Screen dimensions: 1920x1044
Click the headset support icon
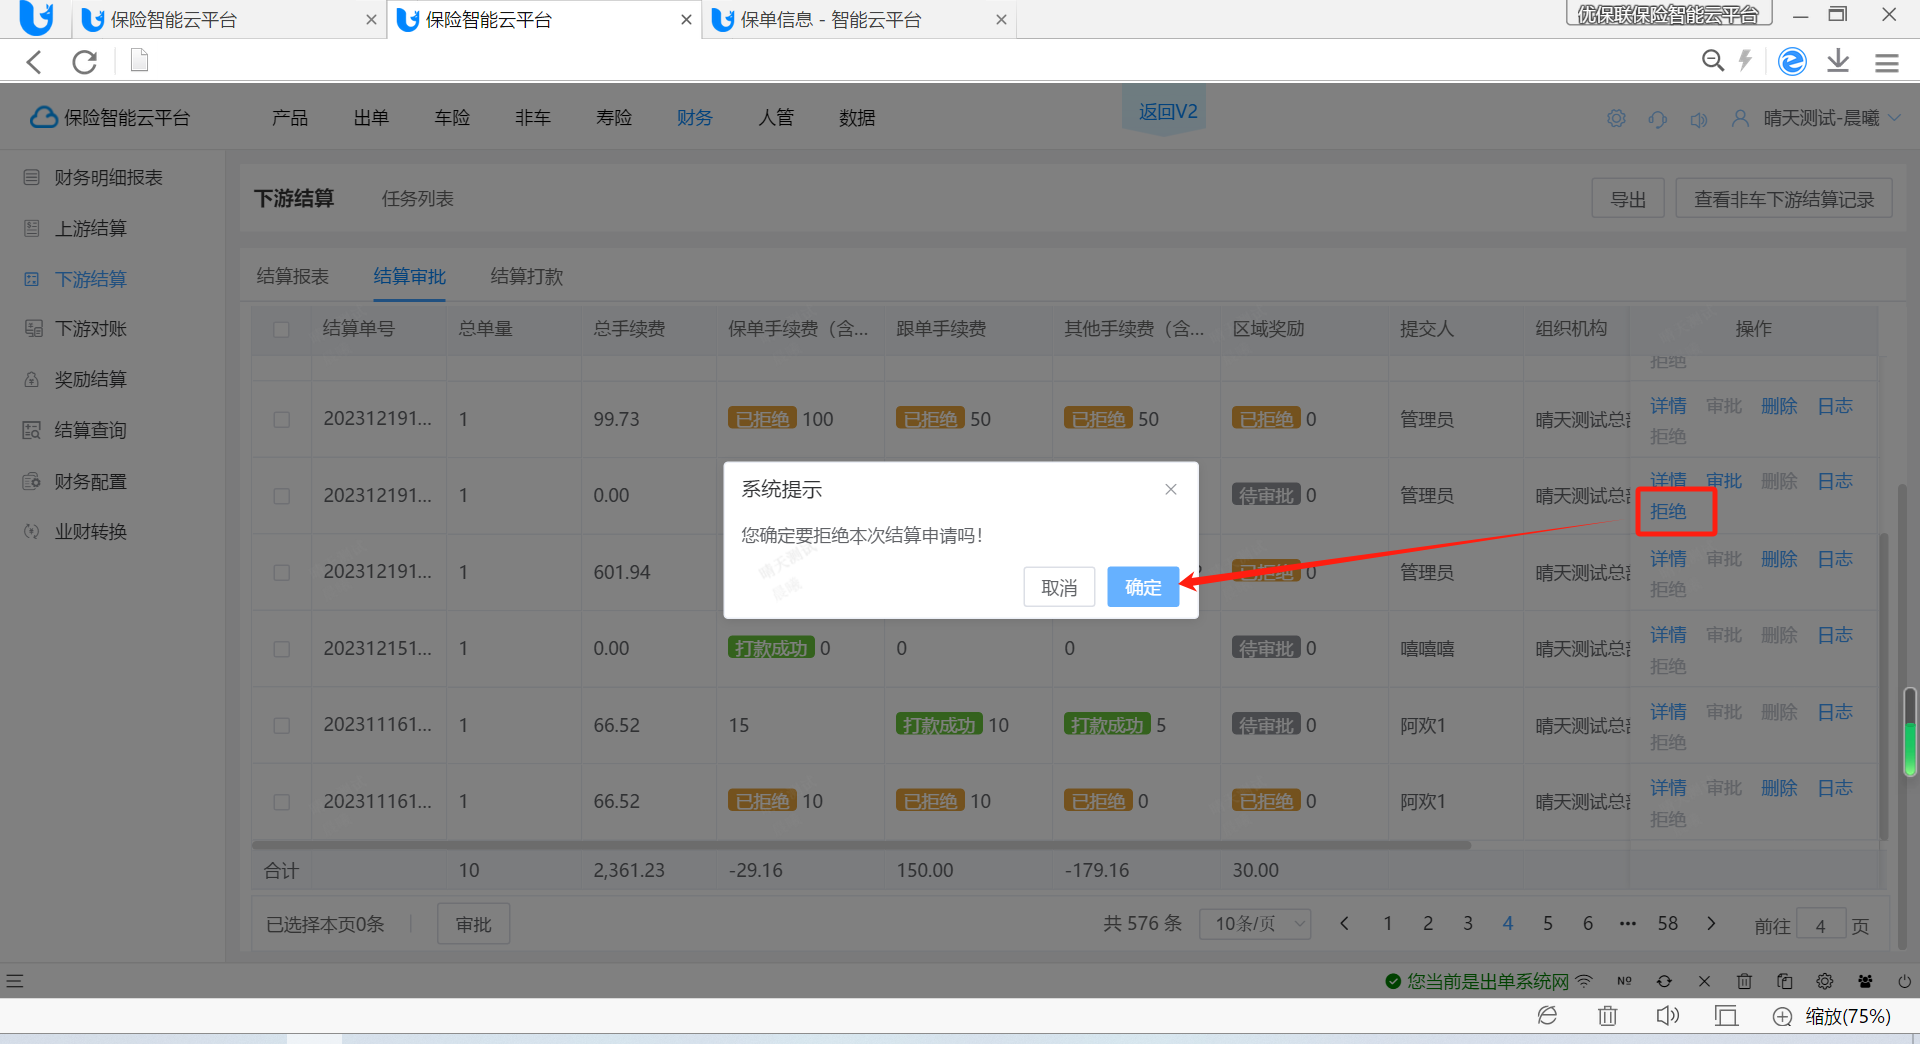point(1658,119)
